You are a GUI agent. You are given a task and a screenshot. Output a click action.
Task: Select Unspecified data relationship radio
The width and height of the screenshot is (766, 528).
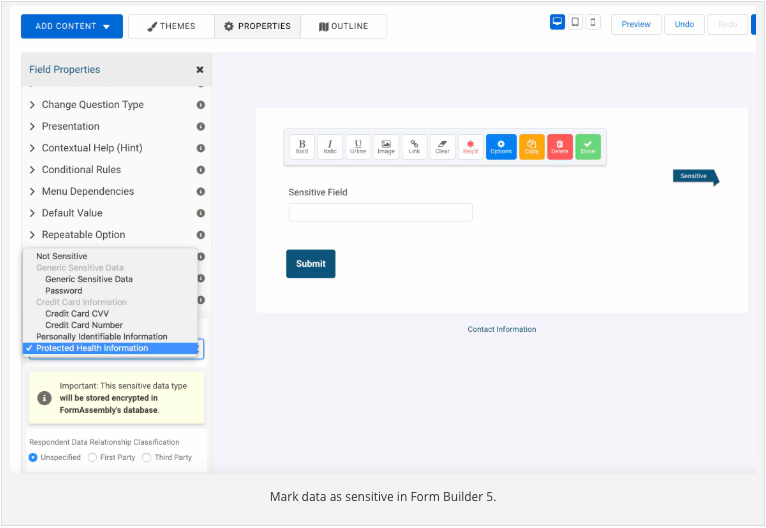click(x=33, y=458)
